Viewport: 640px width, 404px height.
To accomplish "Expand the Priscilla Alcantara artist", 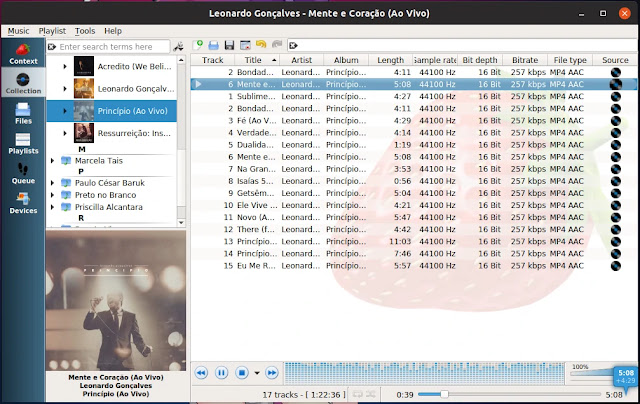I will point(52,207).
